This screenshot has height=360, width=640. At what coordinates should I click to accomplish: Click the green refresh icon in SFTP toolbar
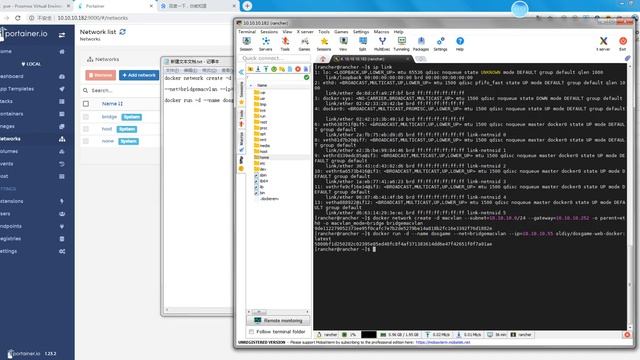[x=274, y=69]
